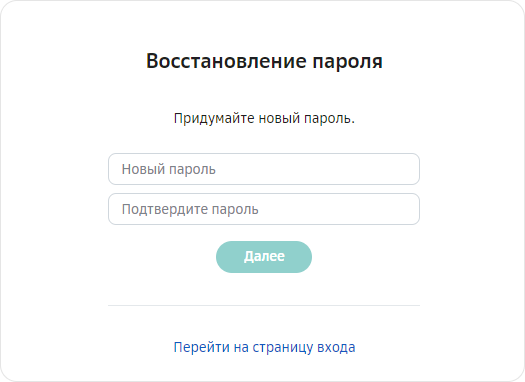The image size is (525, 382).
Task: Click the rounded 'Далее' continue button
Action: [x=264, y=257]
